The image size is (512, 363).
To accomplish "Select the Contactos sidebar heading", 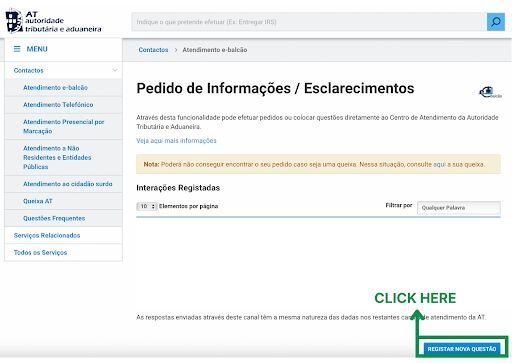I will (x=29, y=70).
